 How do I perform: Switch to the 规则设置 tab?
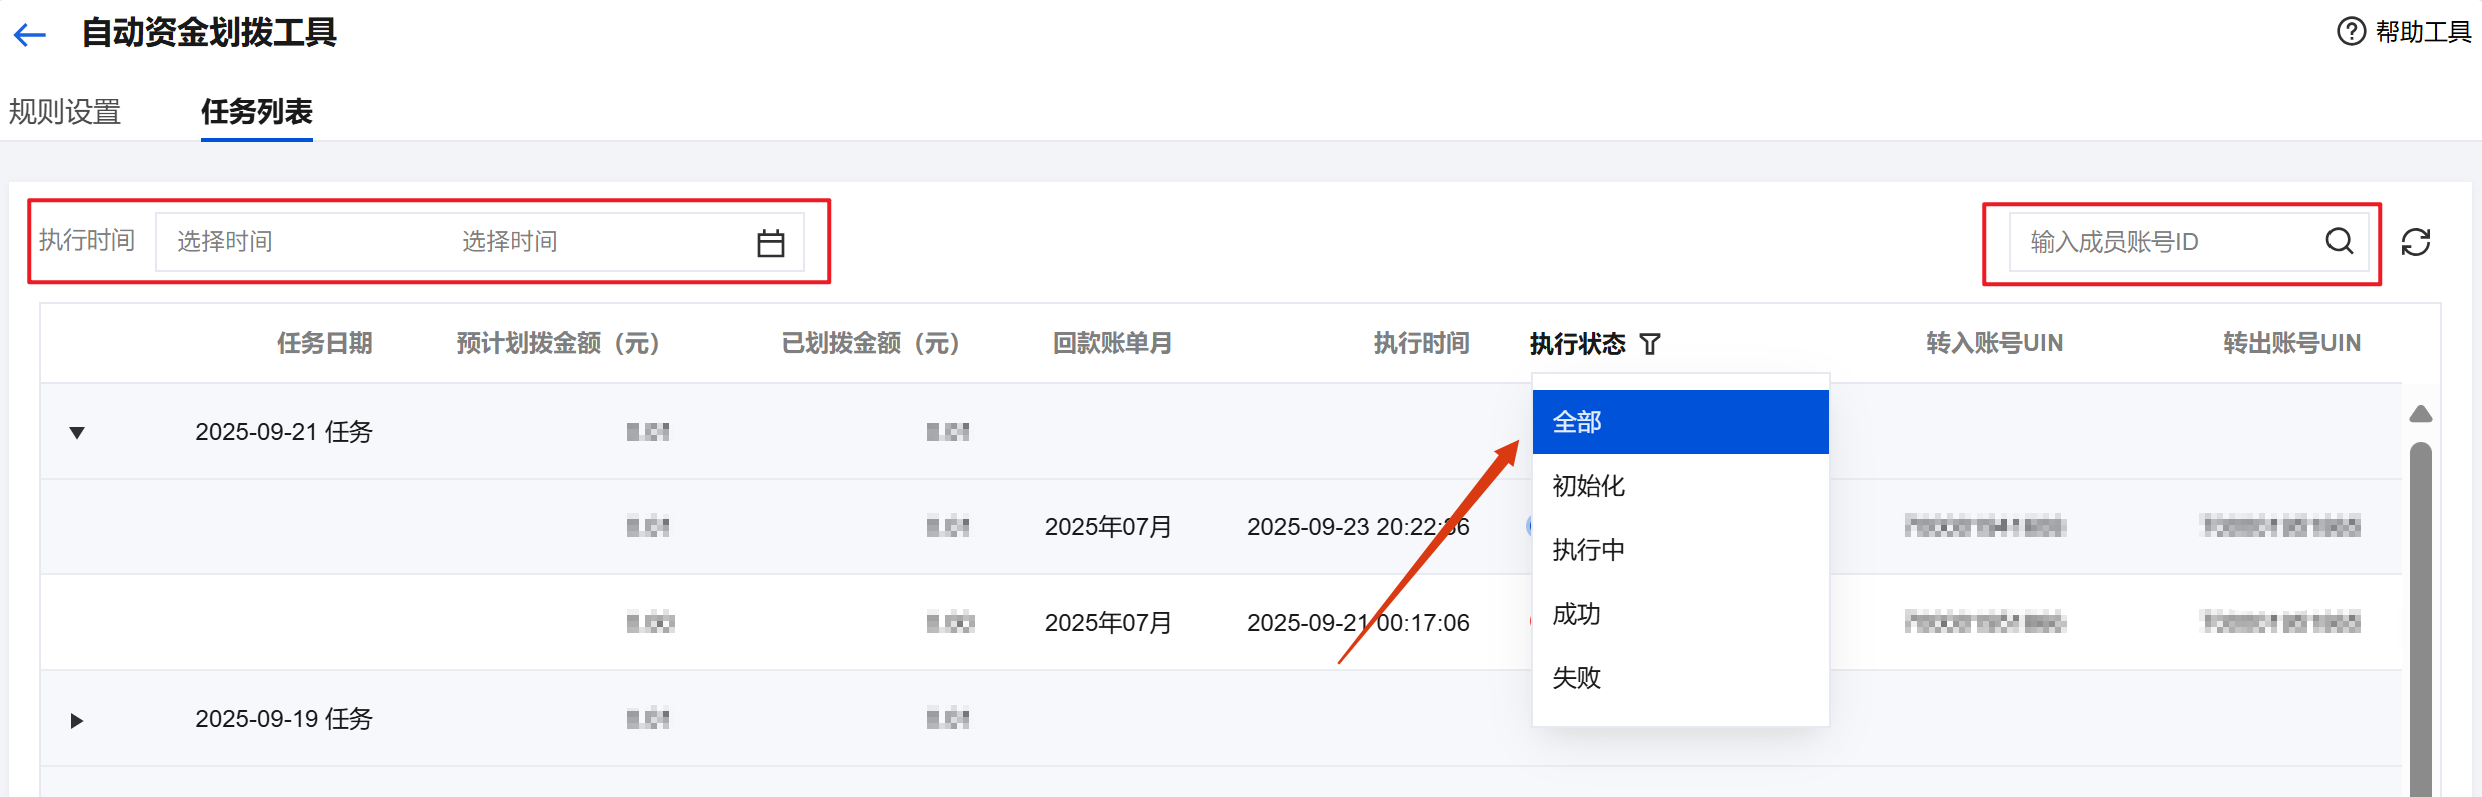coord(65,111)
